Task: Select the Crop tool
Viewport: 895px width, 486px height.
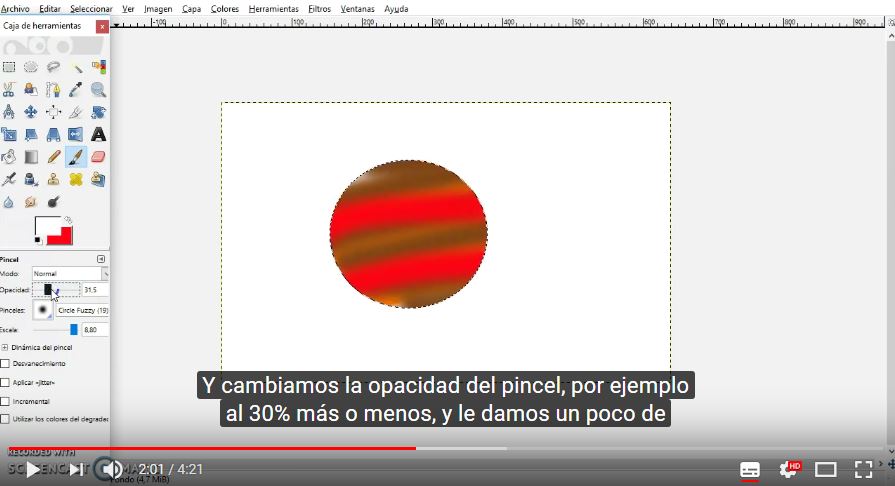Action: pyautogui.click(x=76, y=112)
